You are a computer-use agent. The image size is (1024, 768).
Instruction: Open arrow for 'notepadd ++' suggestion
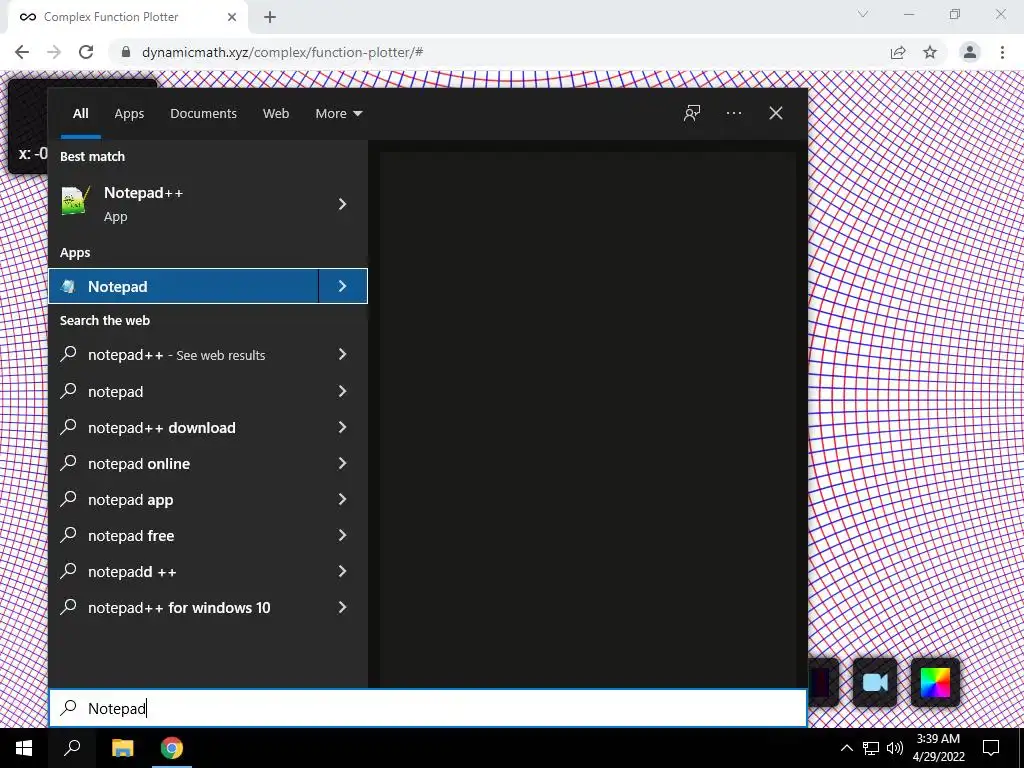(342, 571)
